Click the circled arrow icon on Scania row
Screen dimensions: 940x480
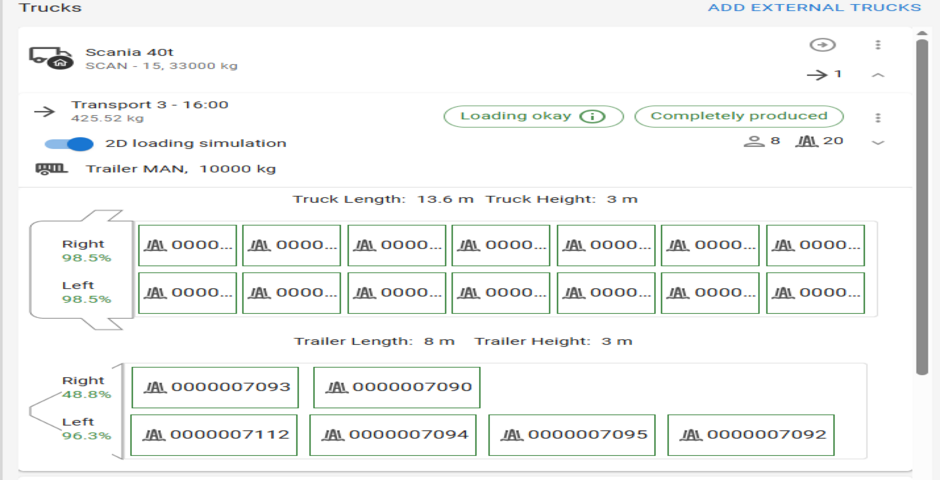coord(822,45)
